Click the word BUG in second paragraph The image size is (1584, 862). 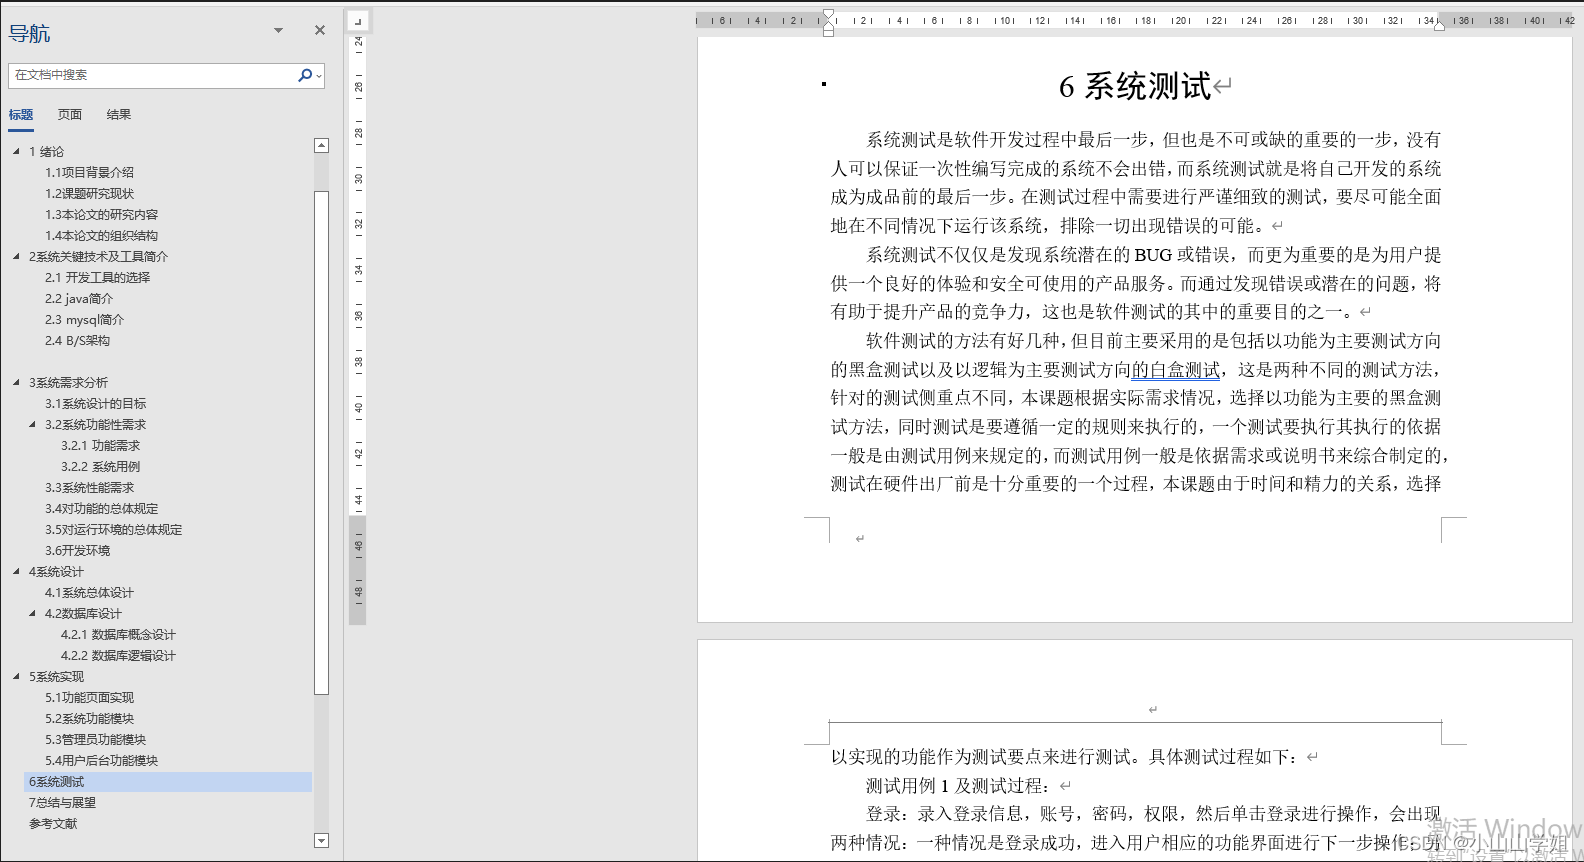(x=1153, y=255)
